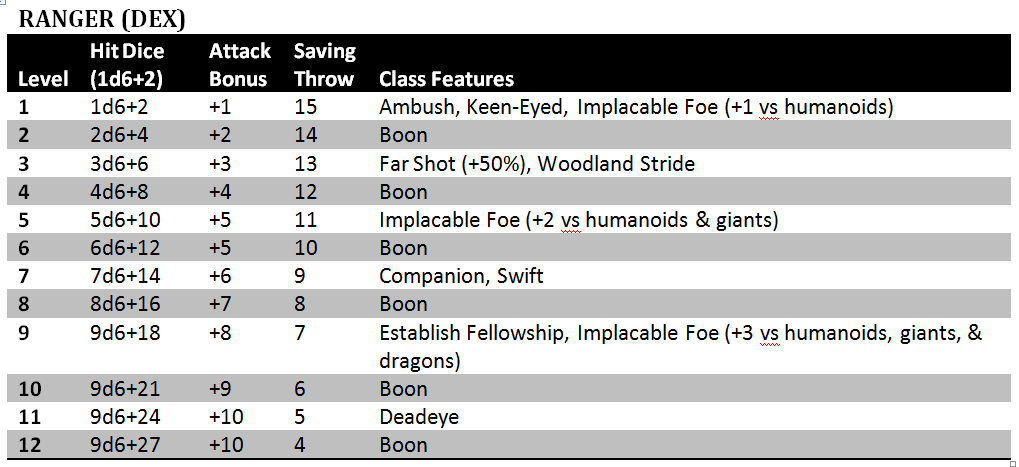Viewport: 1019px width, 467px height.
Task: Click the Class Features column header
Action: [x=447, y=79]
